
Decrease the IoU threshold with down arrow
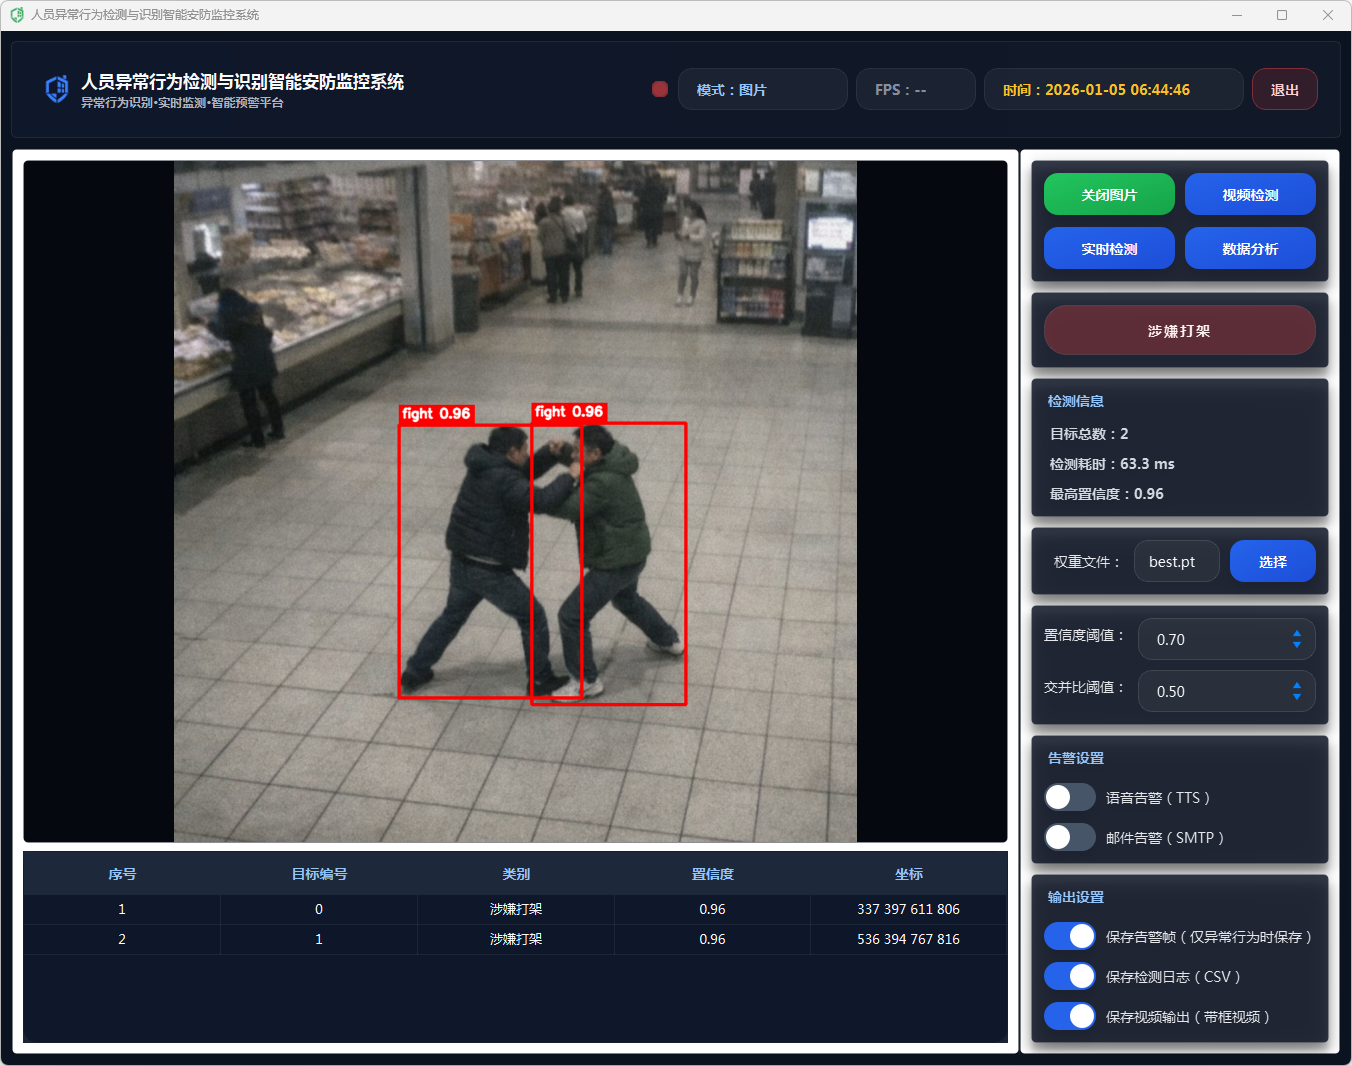[x=1296, y=697]
